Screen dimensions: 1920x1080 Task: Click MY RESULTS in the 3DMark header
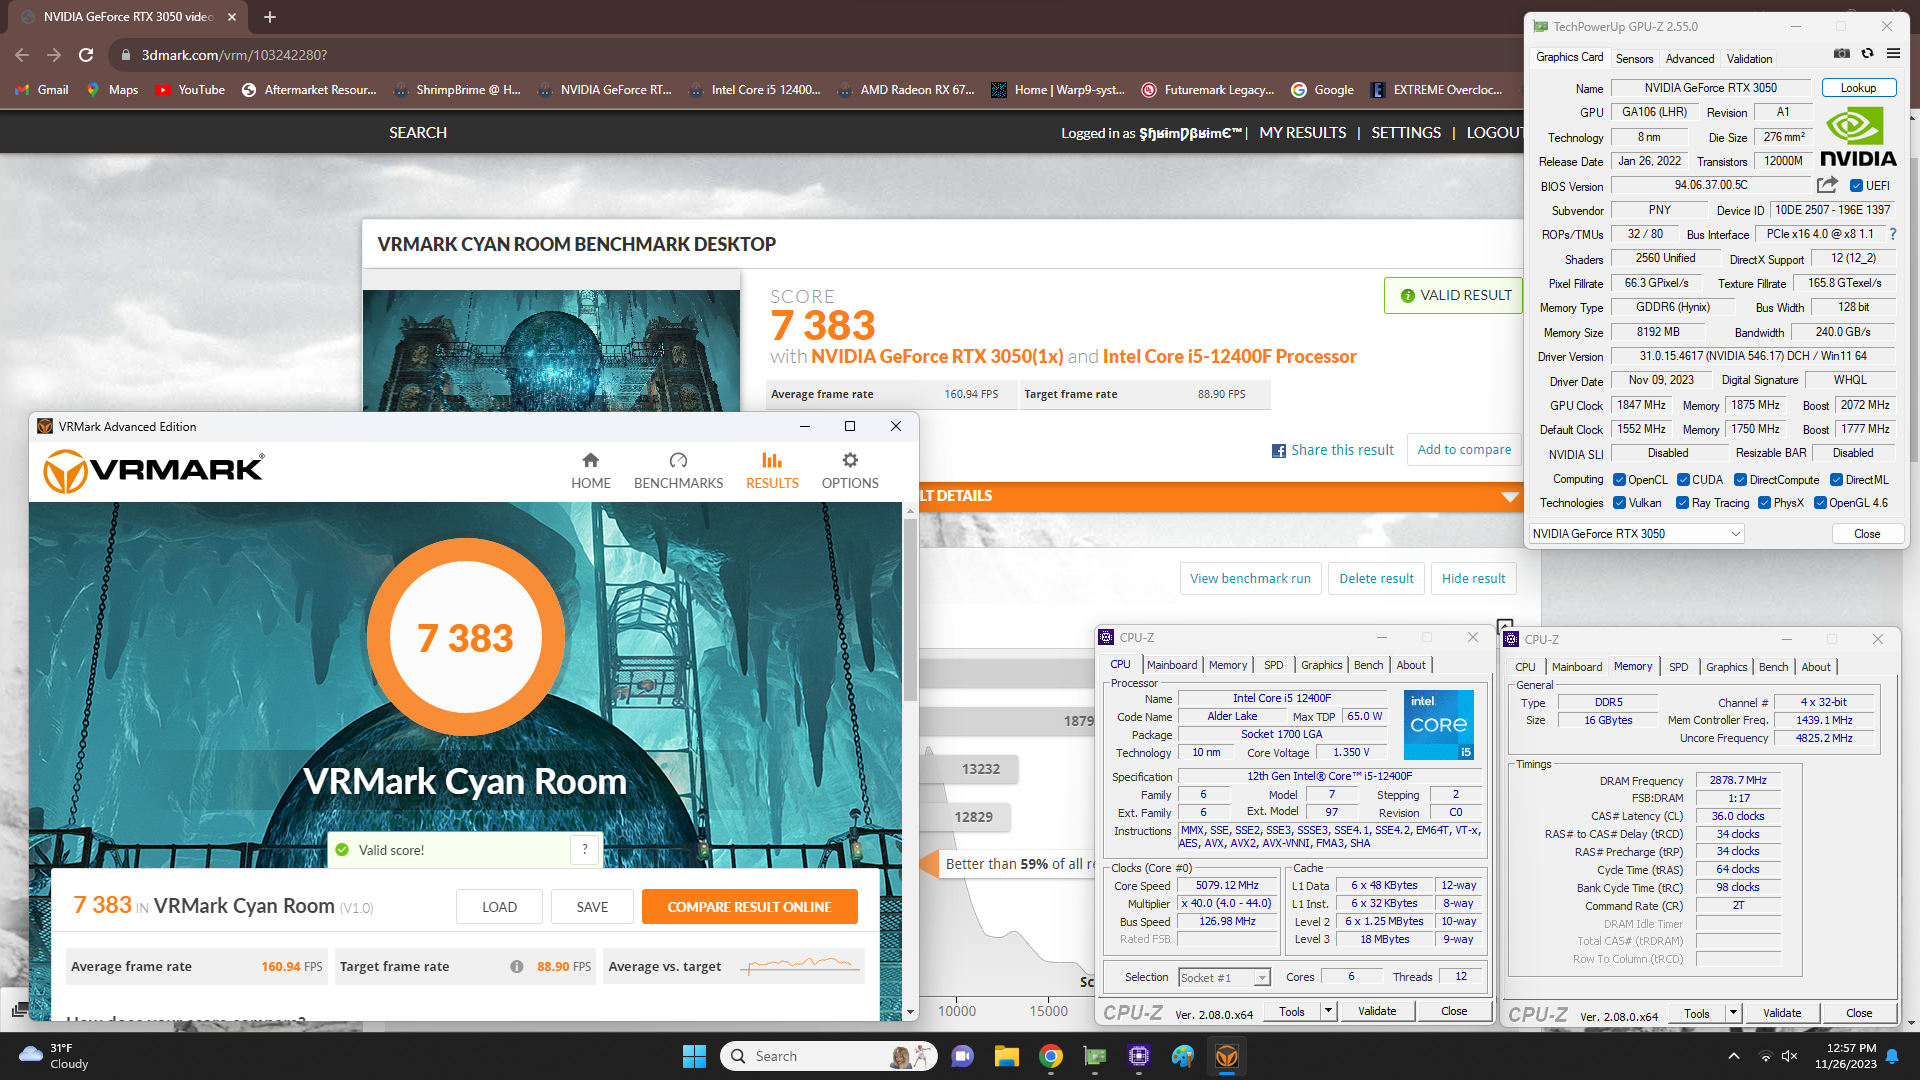(x=1302, y=133)
